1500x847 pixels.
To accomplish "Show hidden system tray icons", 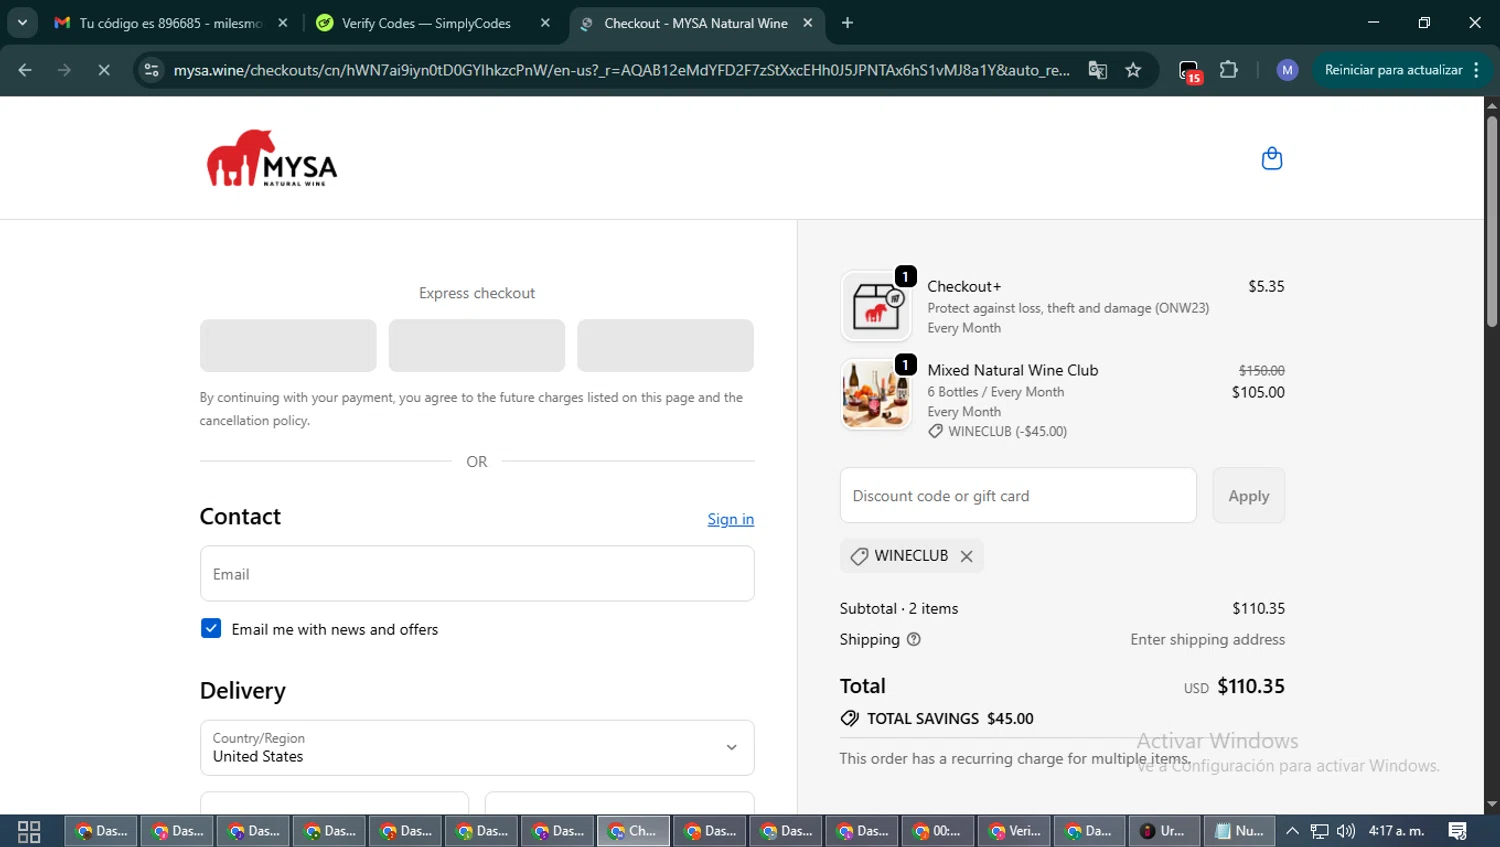I will point(1292,831).
